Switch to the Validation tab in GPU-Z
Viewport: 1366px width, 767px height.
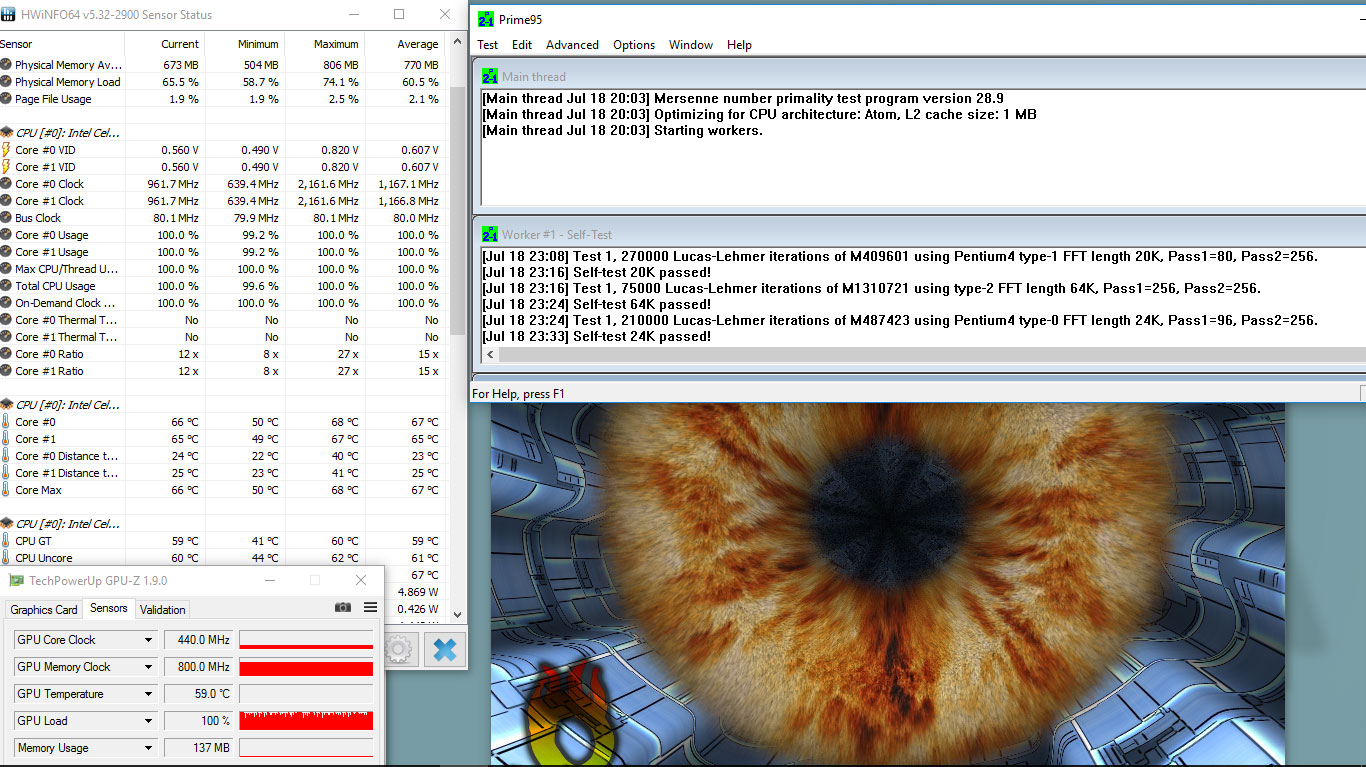click(163, 610)
